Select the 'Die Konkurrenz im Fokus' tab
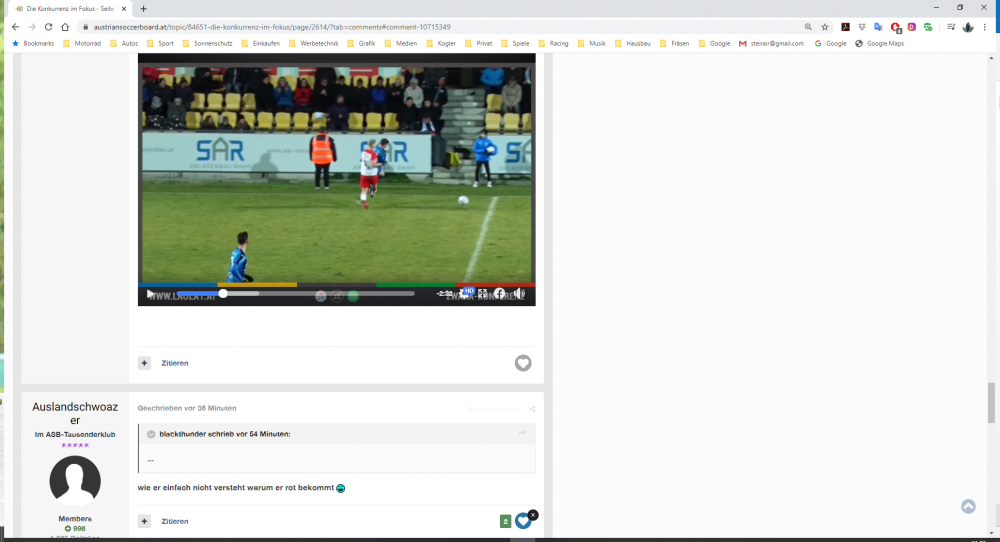This screenshot has height=542, width=1000. coord(70,9)
